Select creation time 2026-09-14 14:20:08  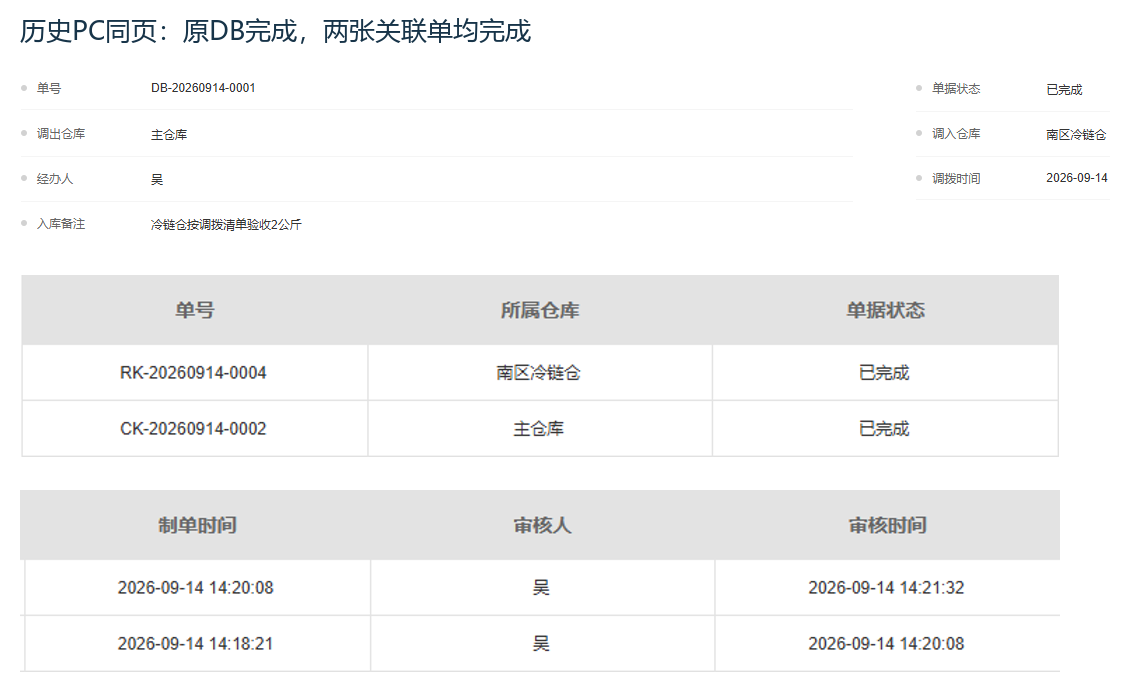coord(195,588)
